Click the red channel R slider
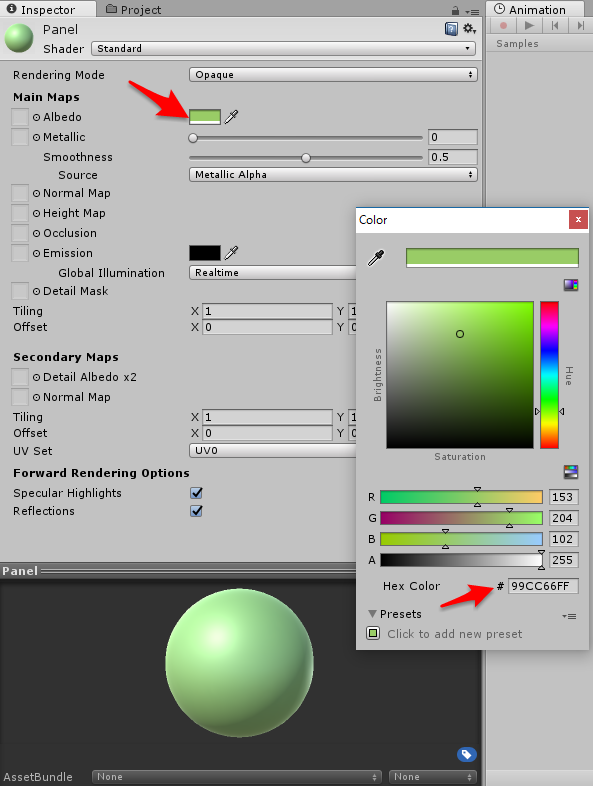The height and width of the screenshot is (786, 593). click(x=461, y=497)
